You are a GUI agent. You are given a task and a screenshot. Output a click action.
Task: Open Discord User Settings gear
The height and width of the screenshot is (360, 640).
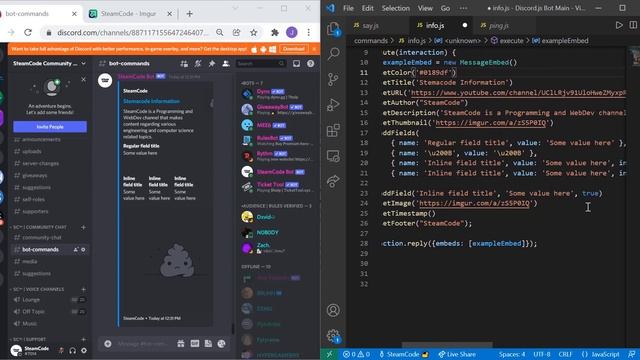point(84,350)
